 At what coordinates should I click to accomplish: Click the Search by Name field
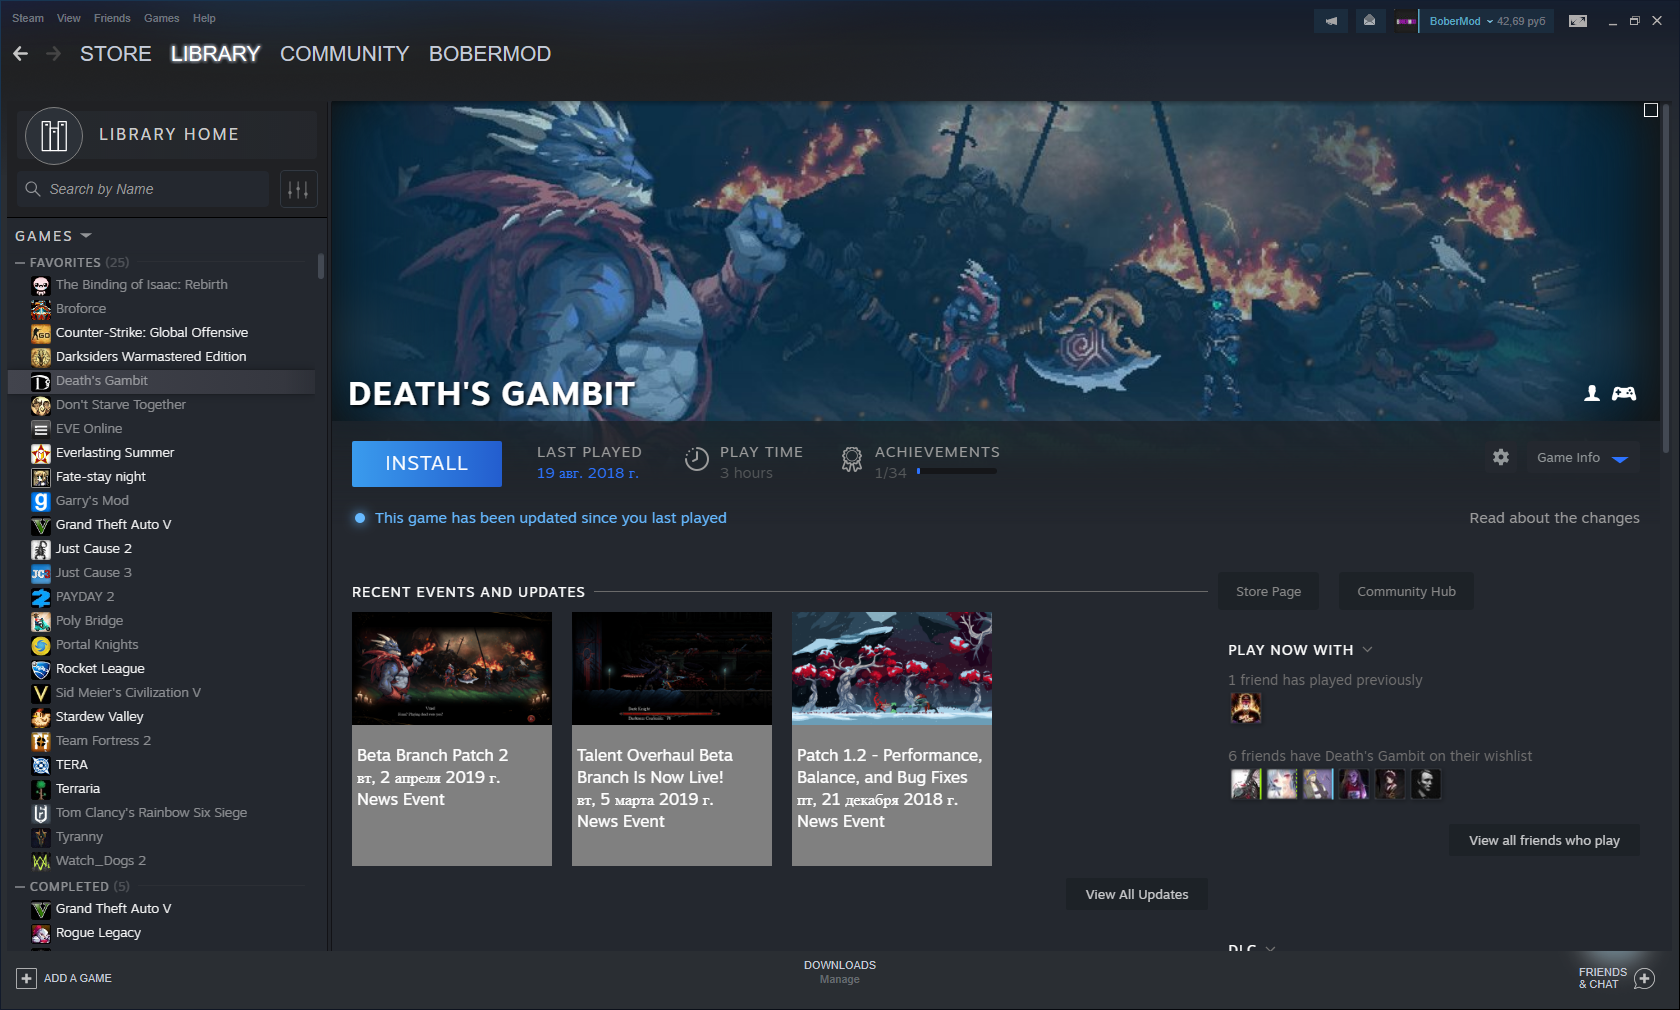pos(144,189)
